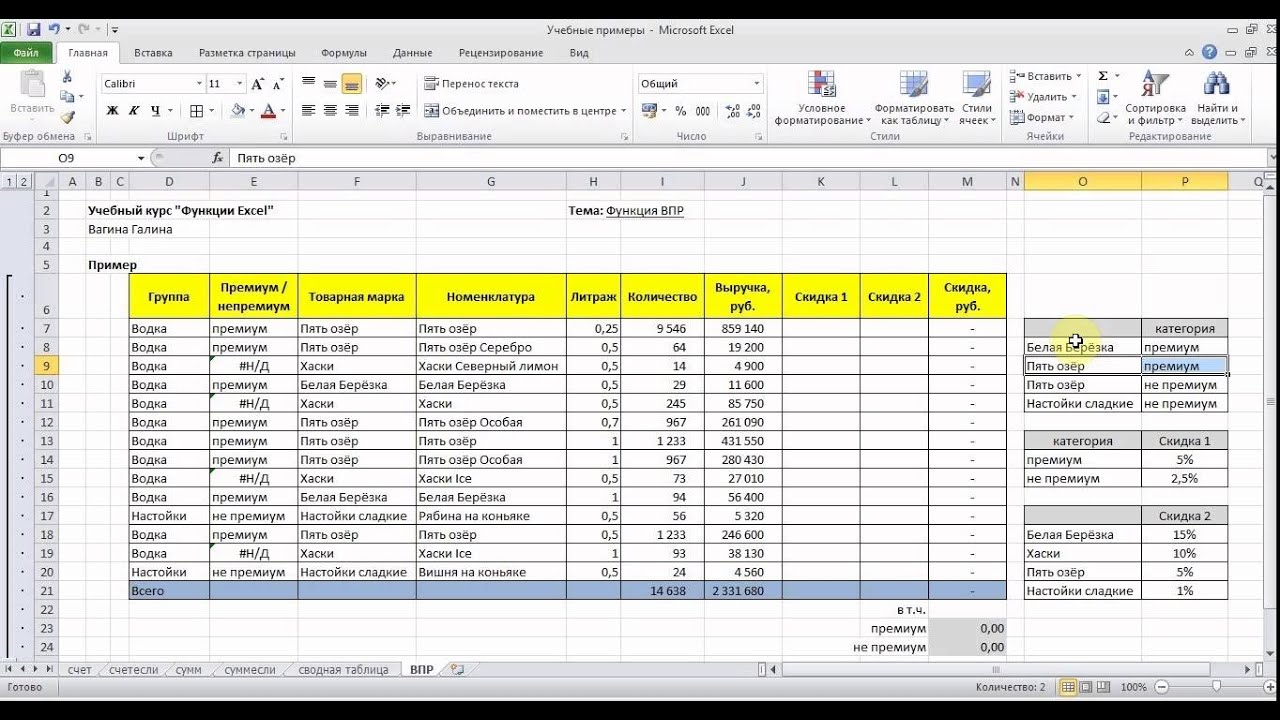
Task: Switch to Вид ribbon tab
Action: coord(579,53)
